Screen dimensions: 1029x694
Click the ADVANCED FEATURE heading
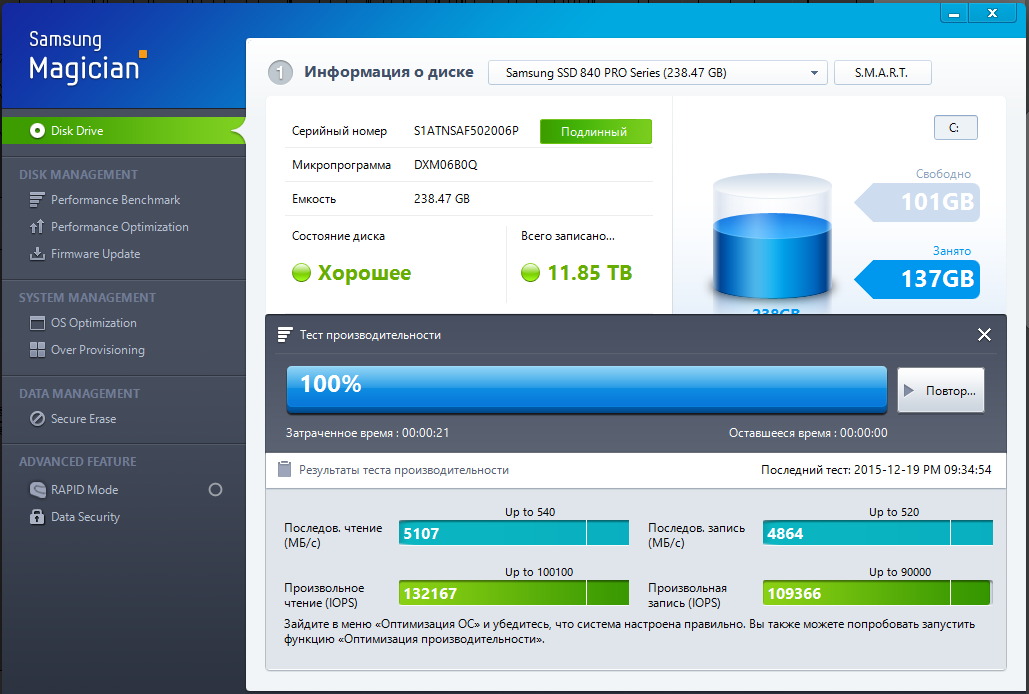(77, 462)
